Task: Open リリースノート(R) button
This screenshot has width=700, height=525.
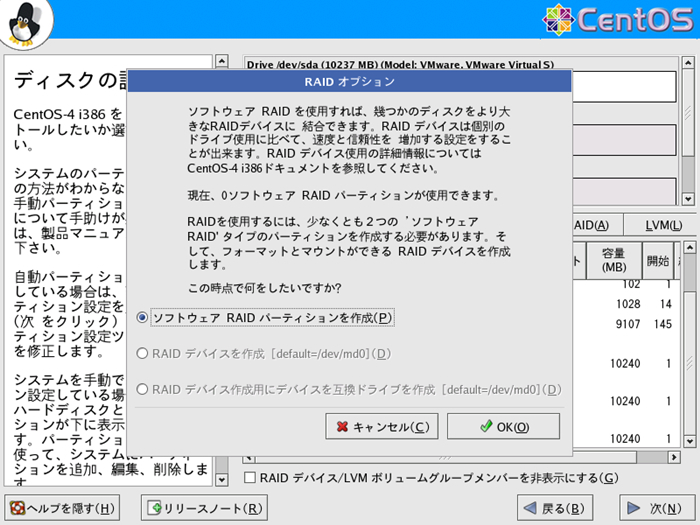Action: pos(204,508)
